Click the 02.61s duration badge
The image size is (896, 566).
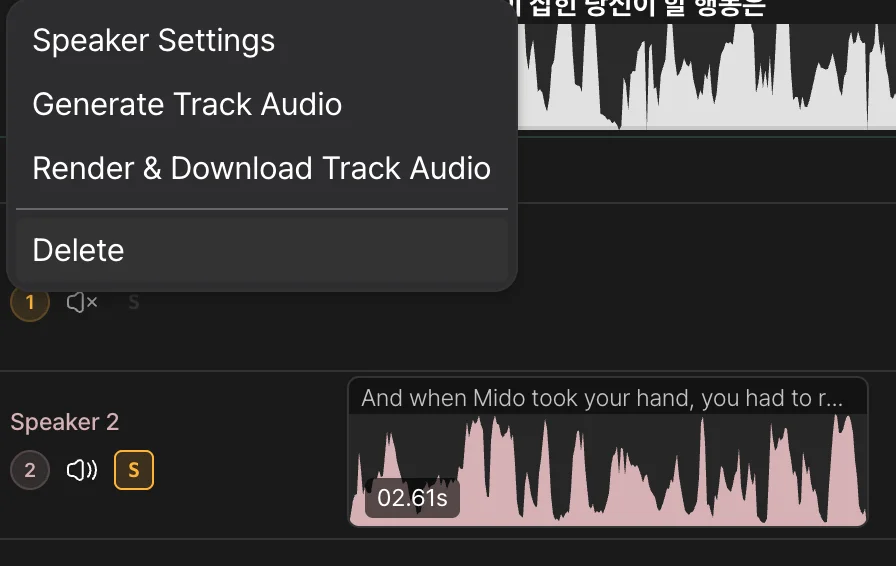click(x=412, y=498)
